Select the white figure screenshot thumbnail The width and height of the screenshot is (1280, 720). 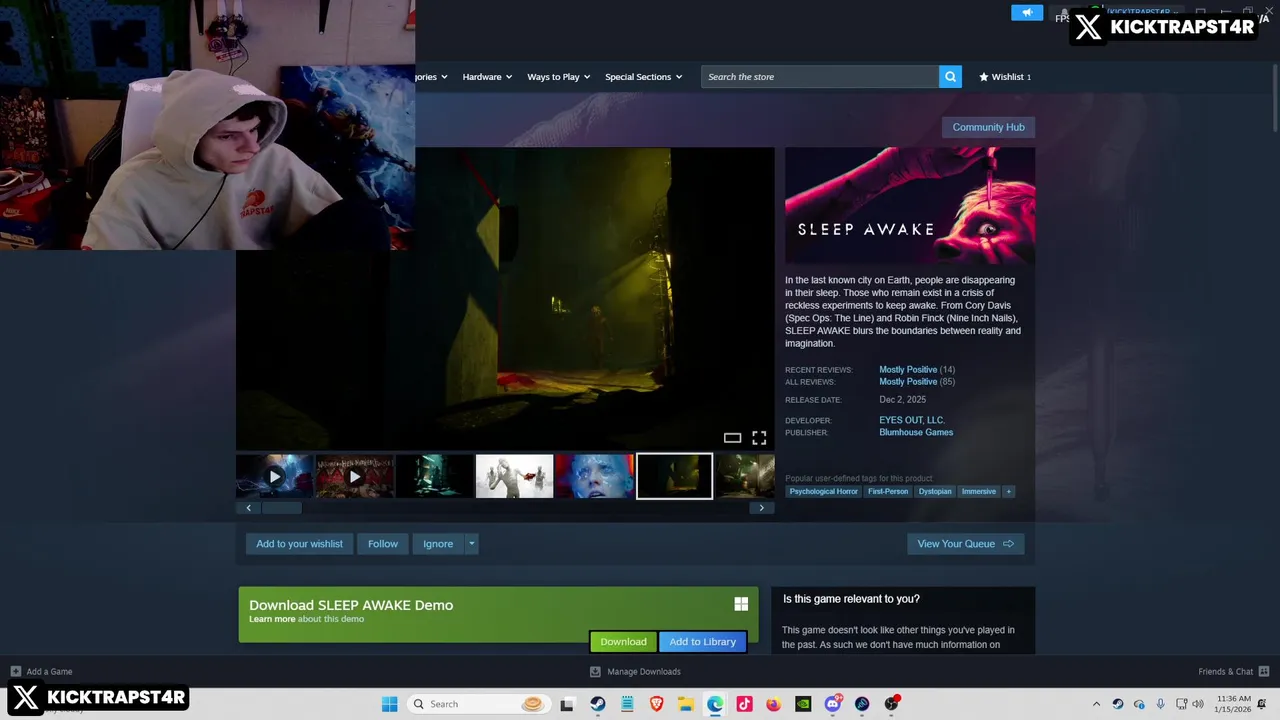pos(514,476)
